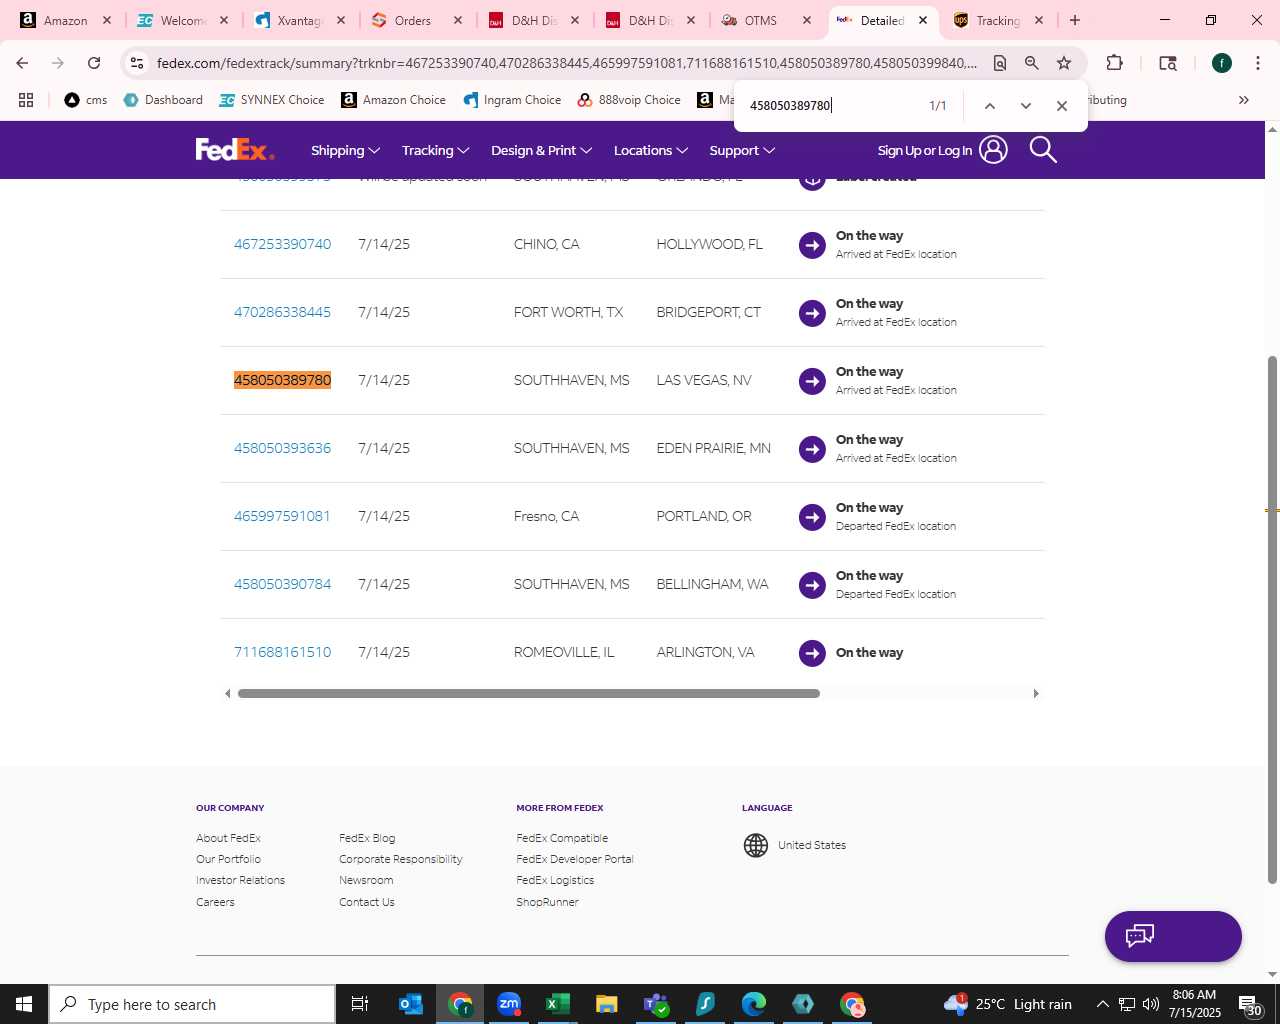Image resolution: width=1280 pixels, height=1024 pixels.
Task: Open tracking number 467253390740 link
Action: click(282, 245)
